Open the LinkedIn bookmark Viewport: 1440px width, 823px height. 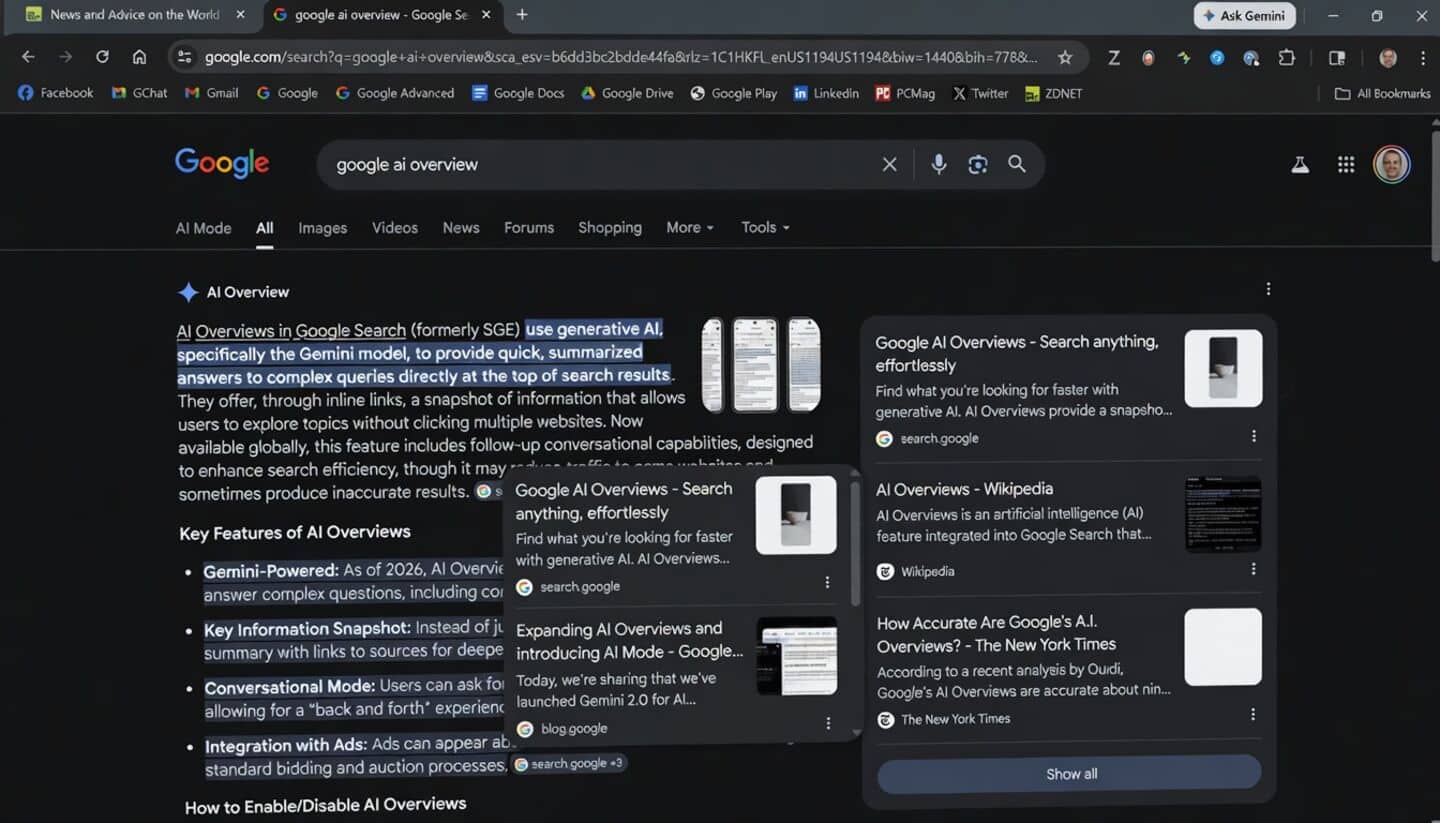pos(826,93)
